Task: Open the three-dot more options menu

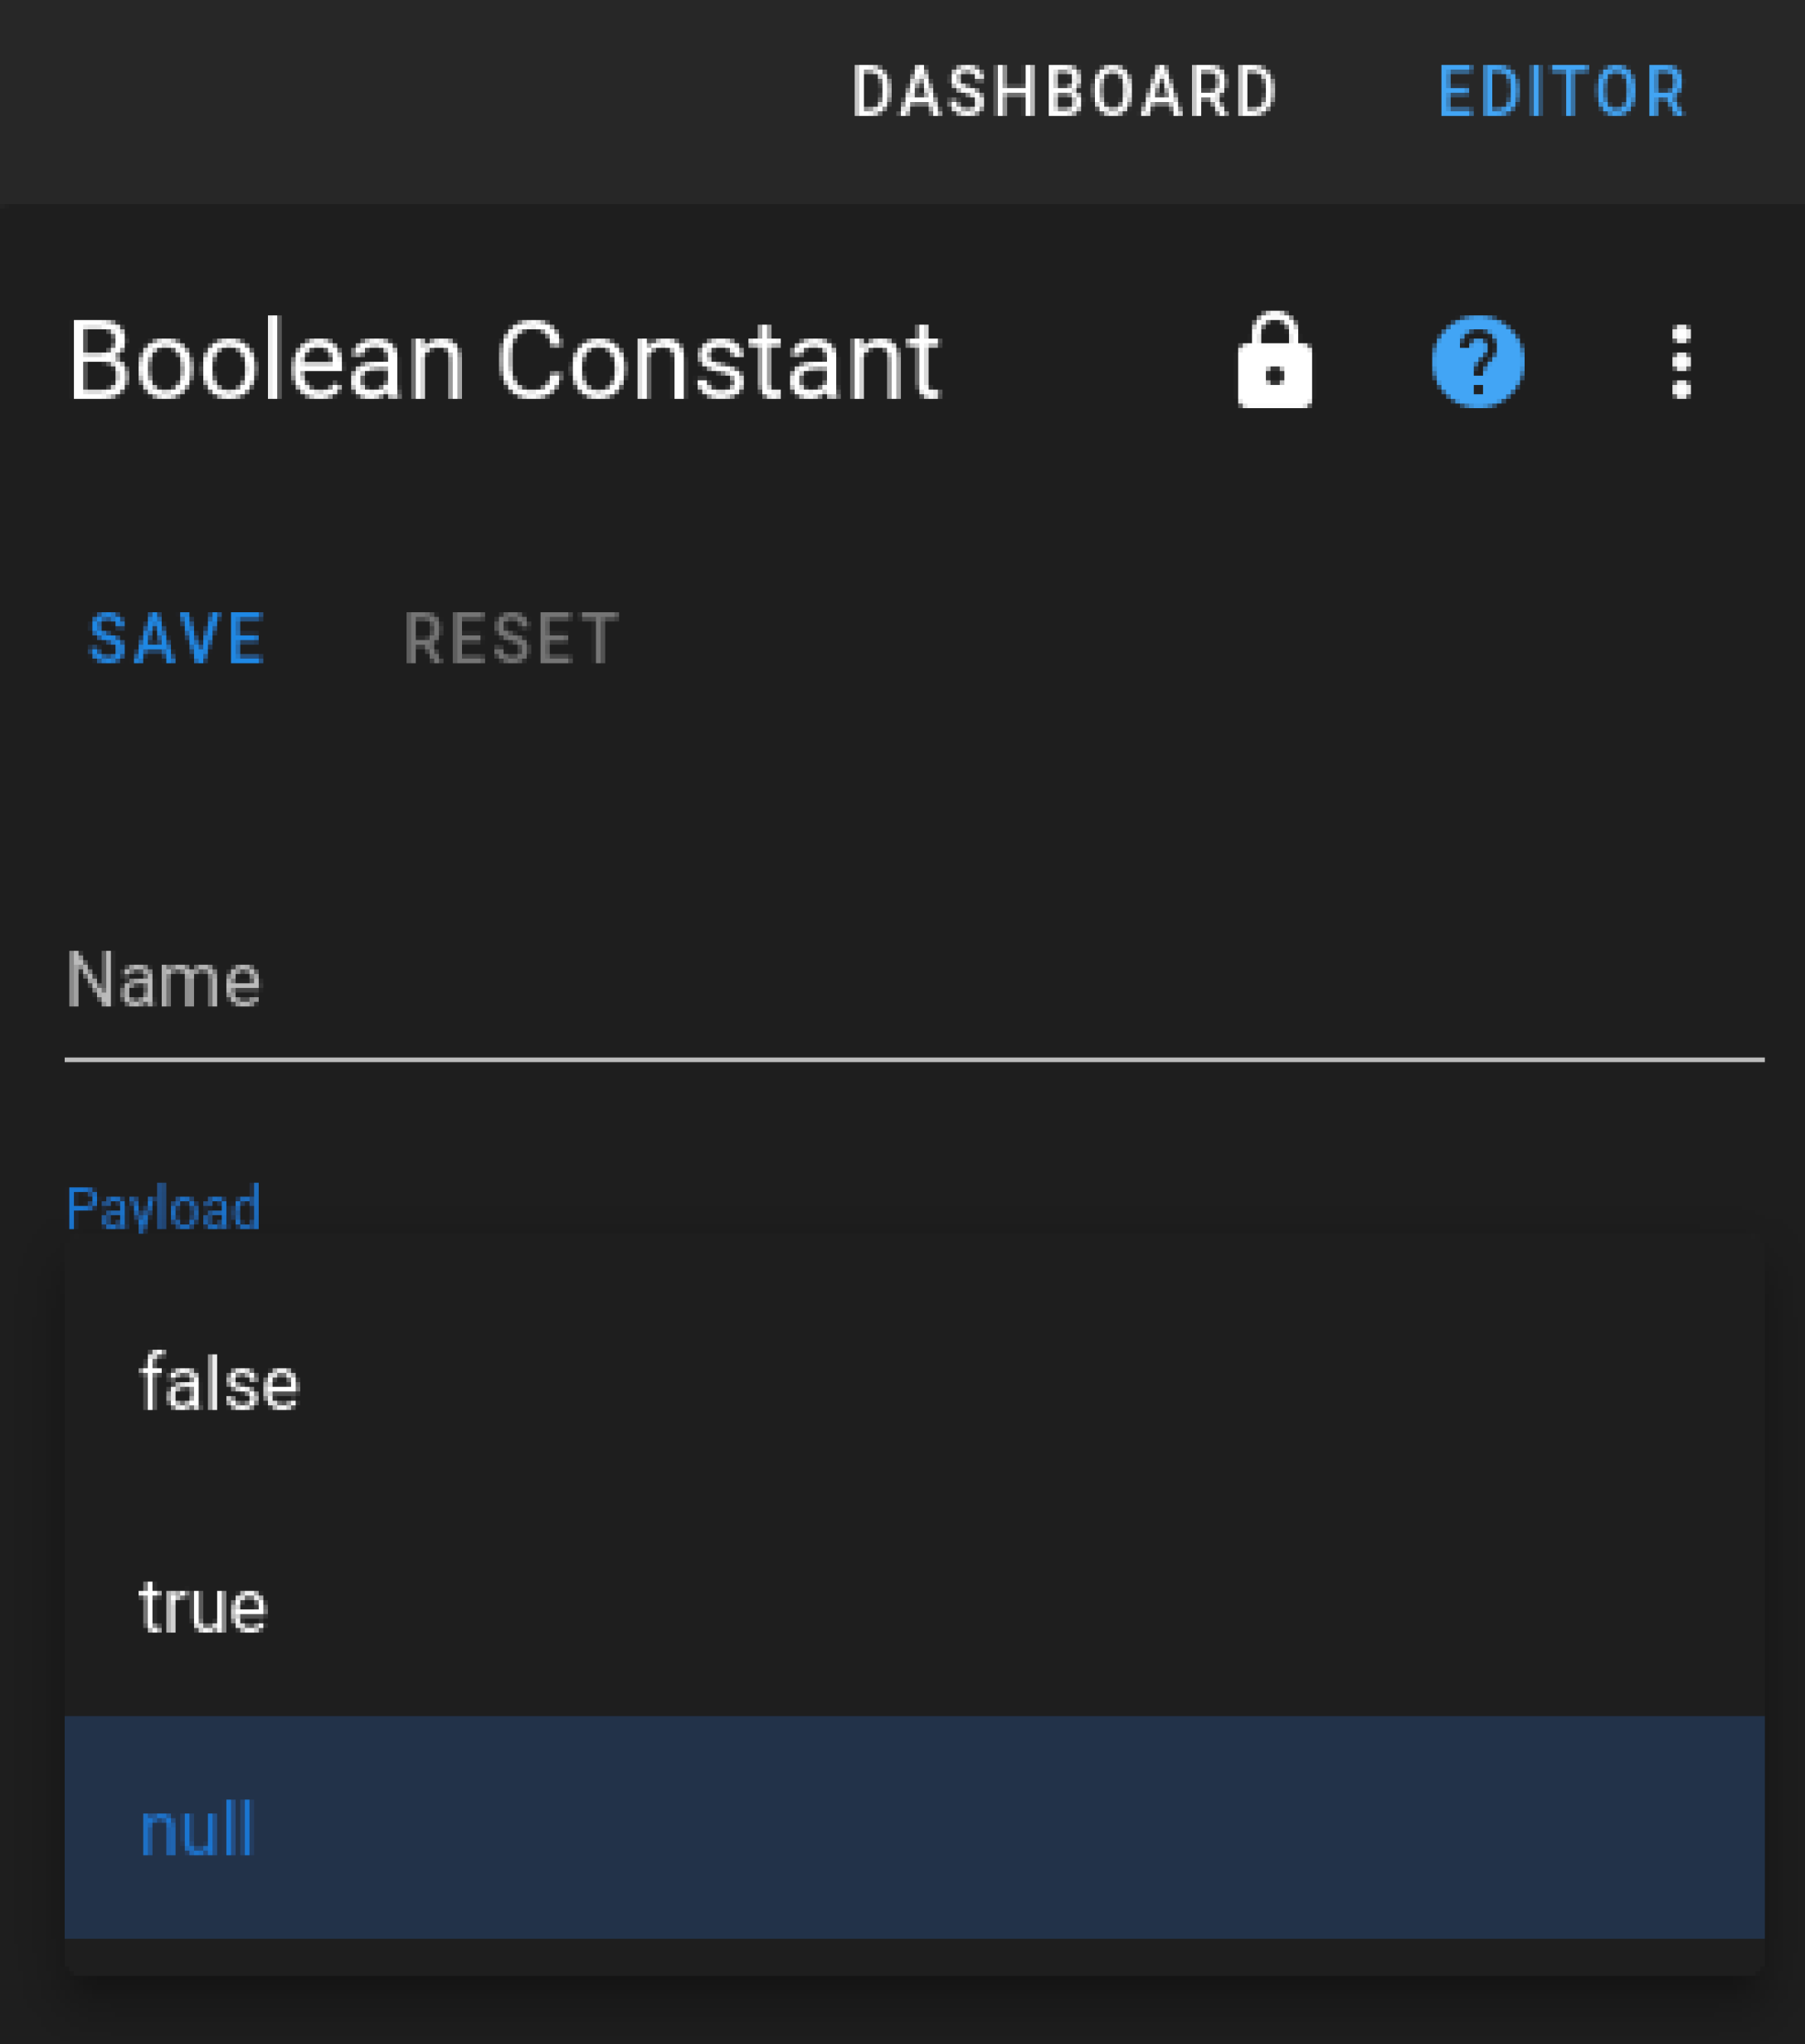Action: click(1682, 361)
